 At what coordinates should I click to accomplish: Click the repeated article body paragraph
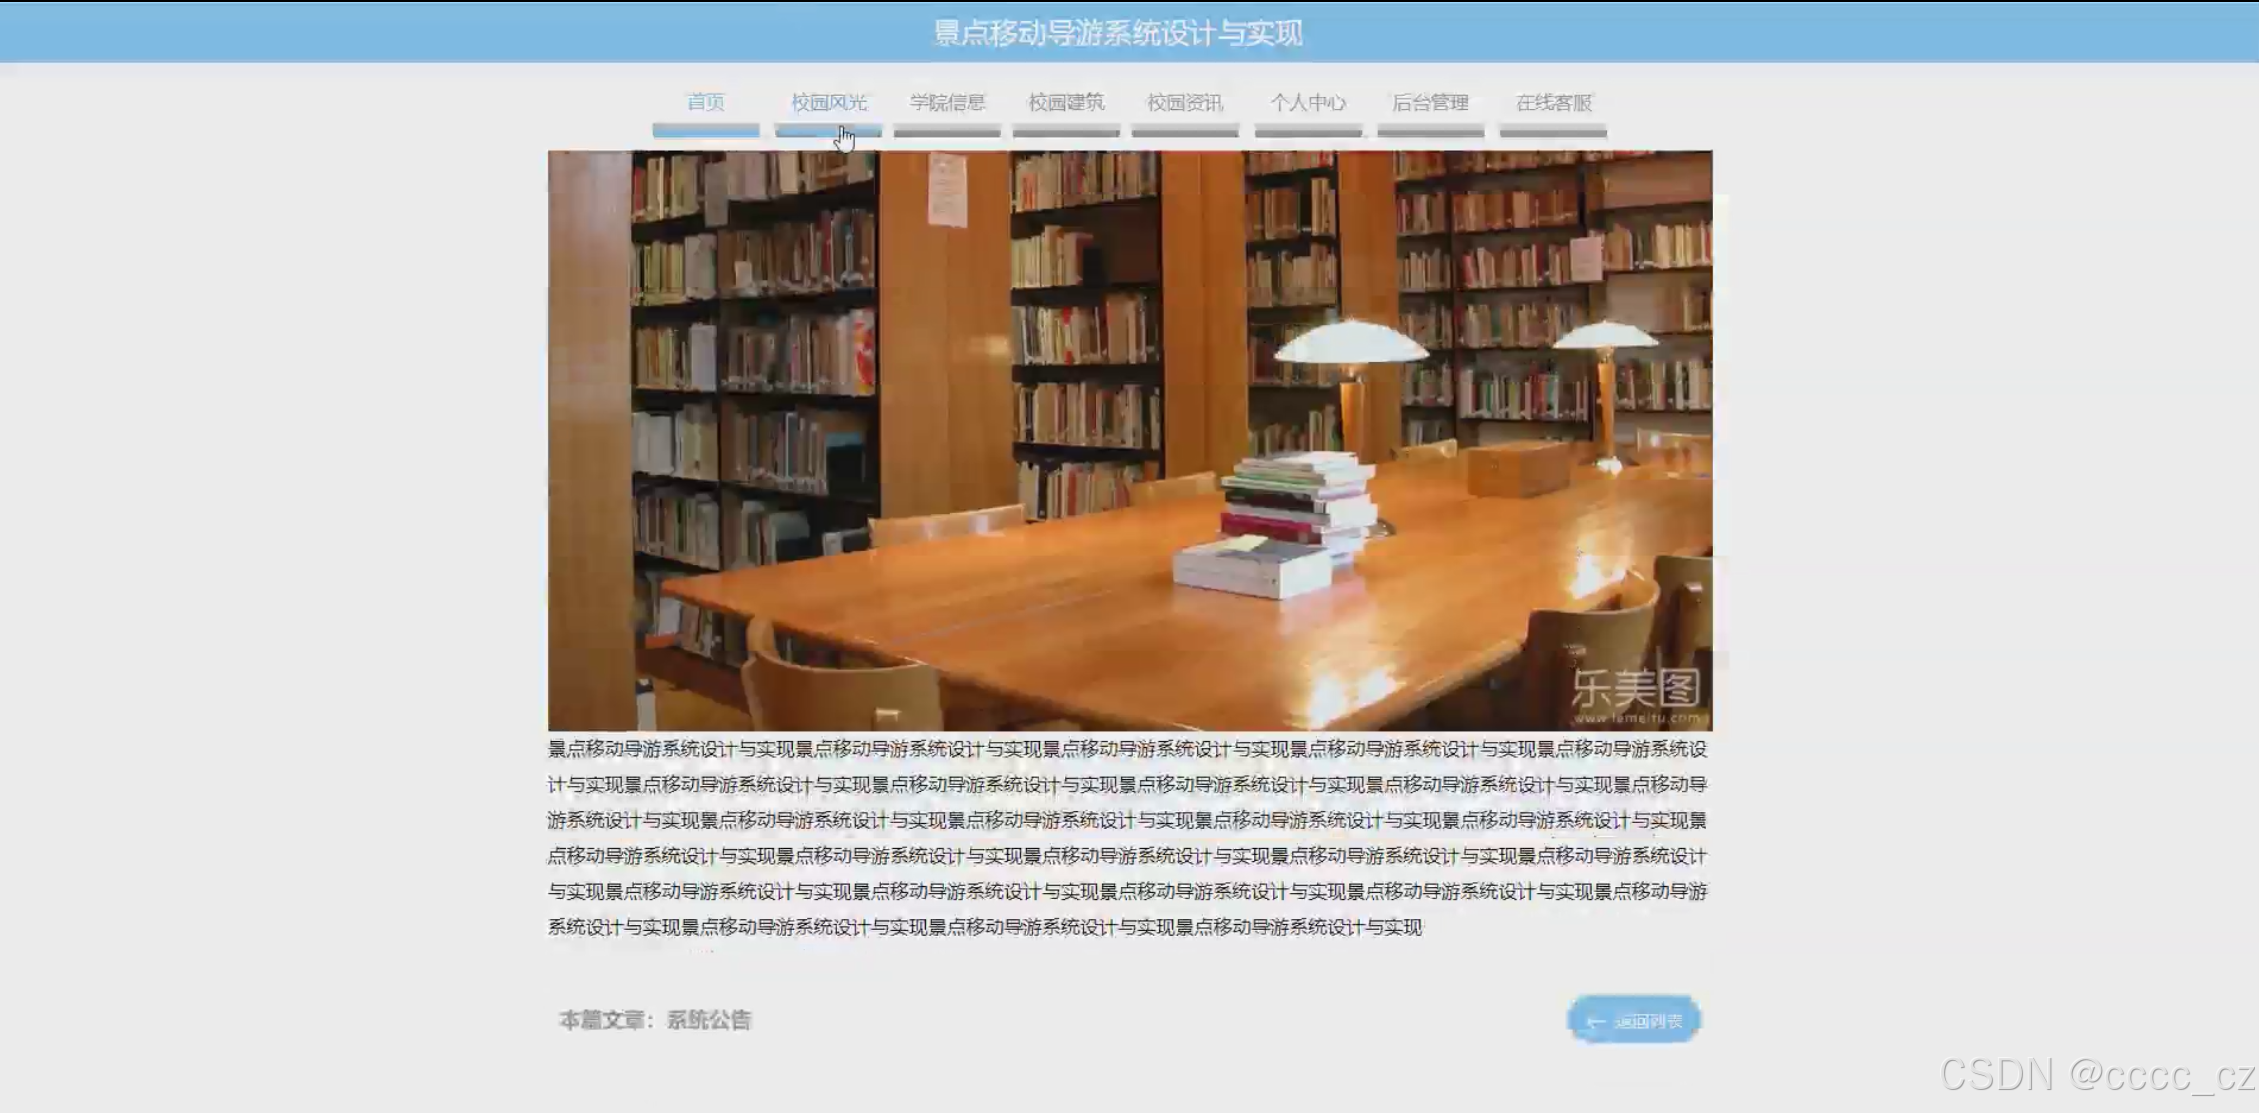coord(1128,838)
